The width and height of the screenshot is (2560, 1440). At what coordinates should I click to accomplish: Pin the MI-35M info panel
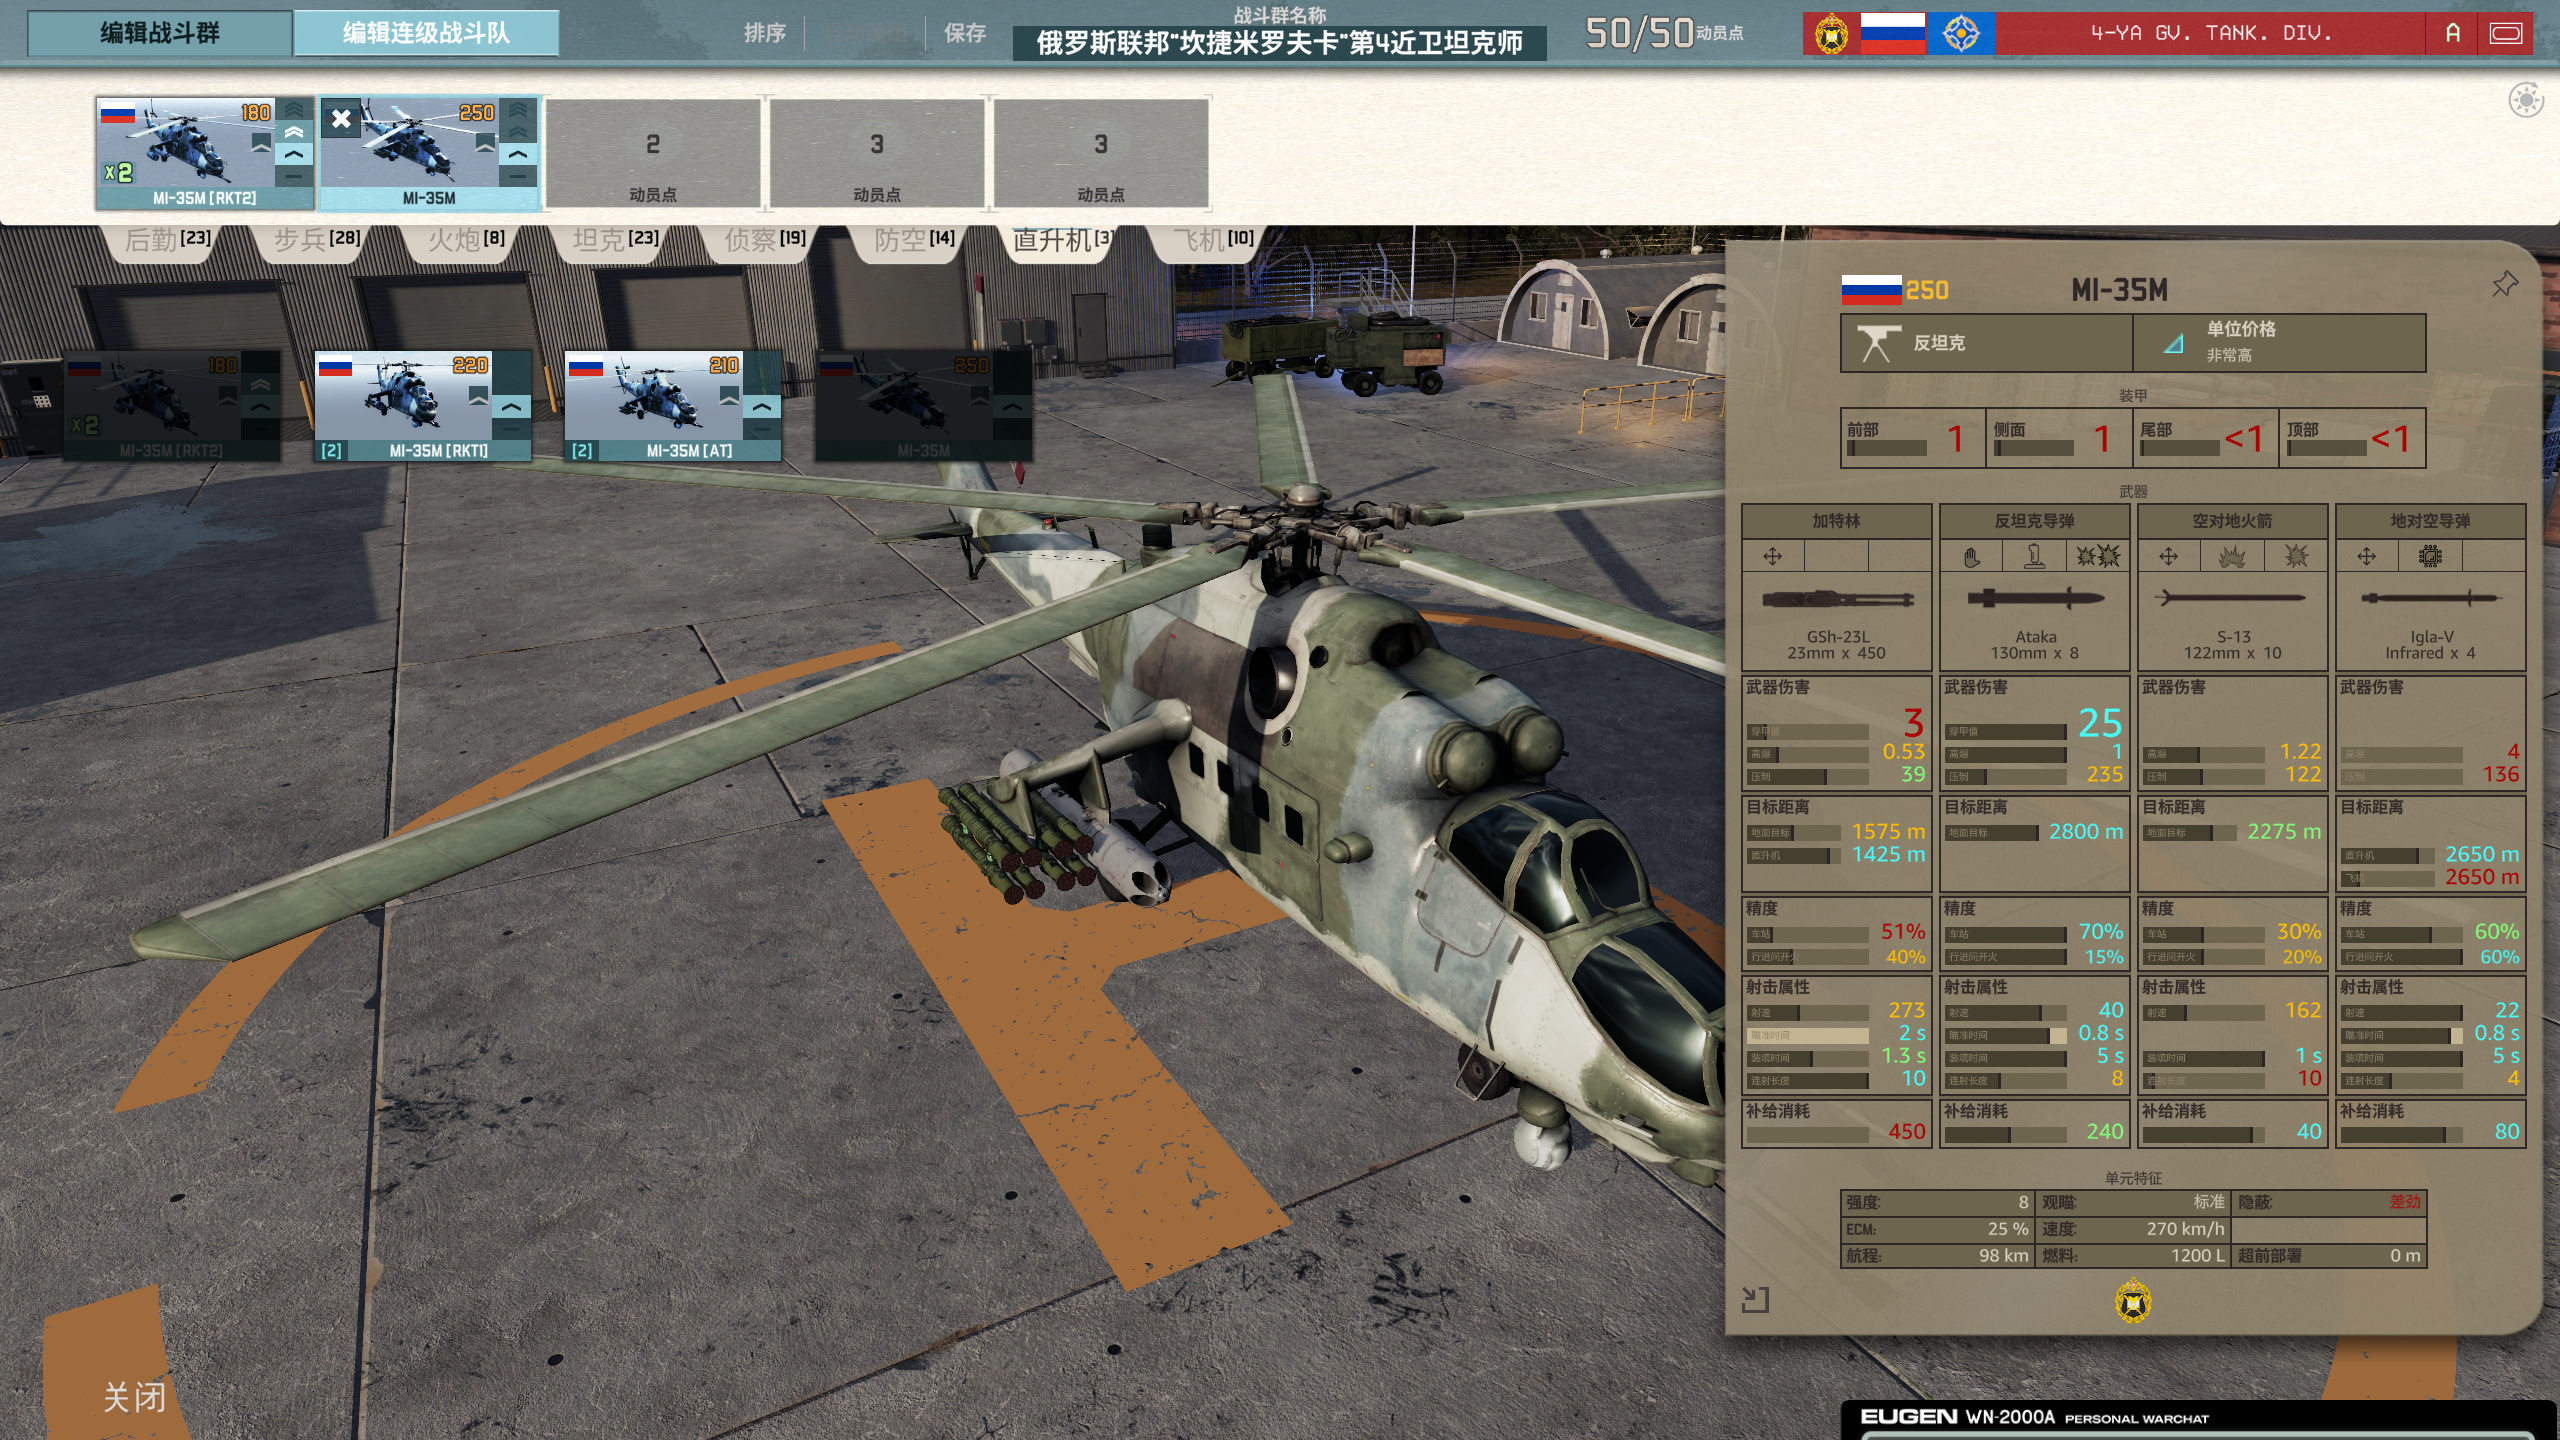pos(2504,285)
